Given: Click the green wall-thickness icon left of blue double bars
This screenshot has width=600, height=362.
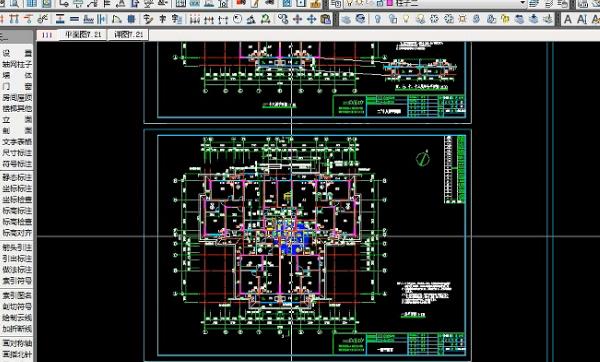Looking at the screenshot, I should tap(88, 19).
